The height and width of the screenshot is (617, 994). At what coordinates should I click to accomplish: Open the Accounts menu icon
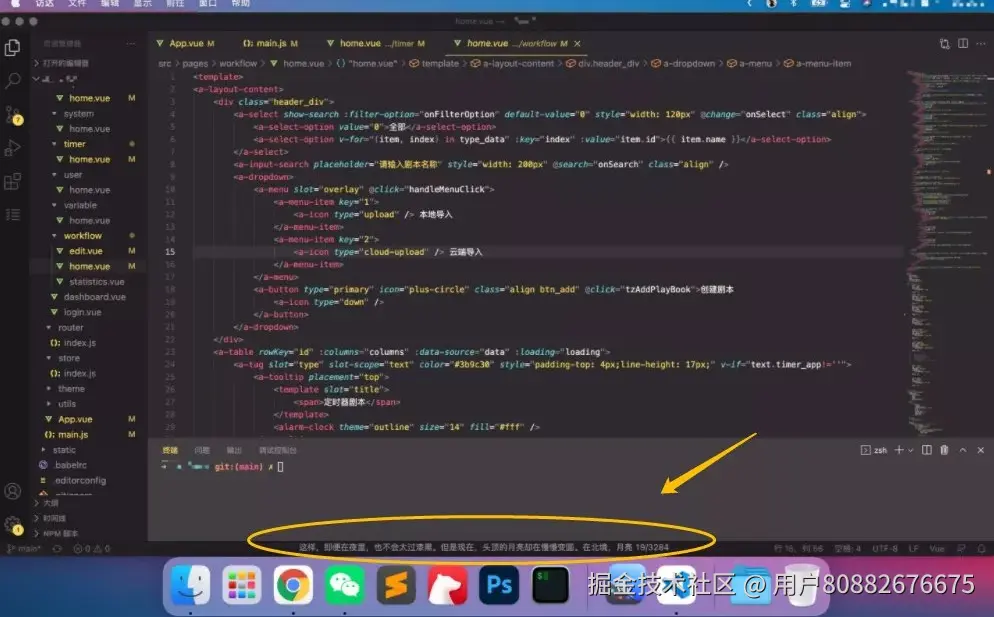(x=12, y=491)
